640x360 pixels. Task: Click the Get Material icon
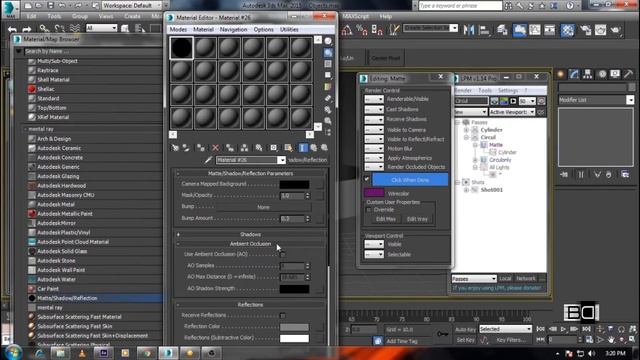(x=175, y=148)
